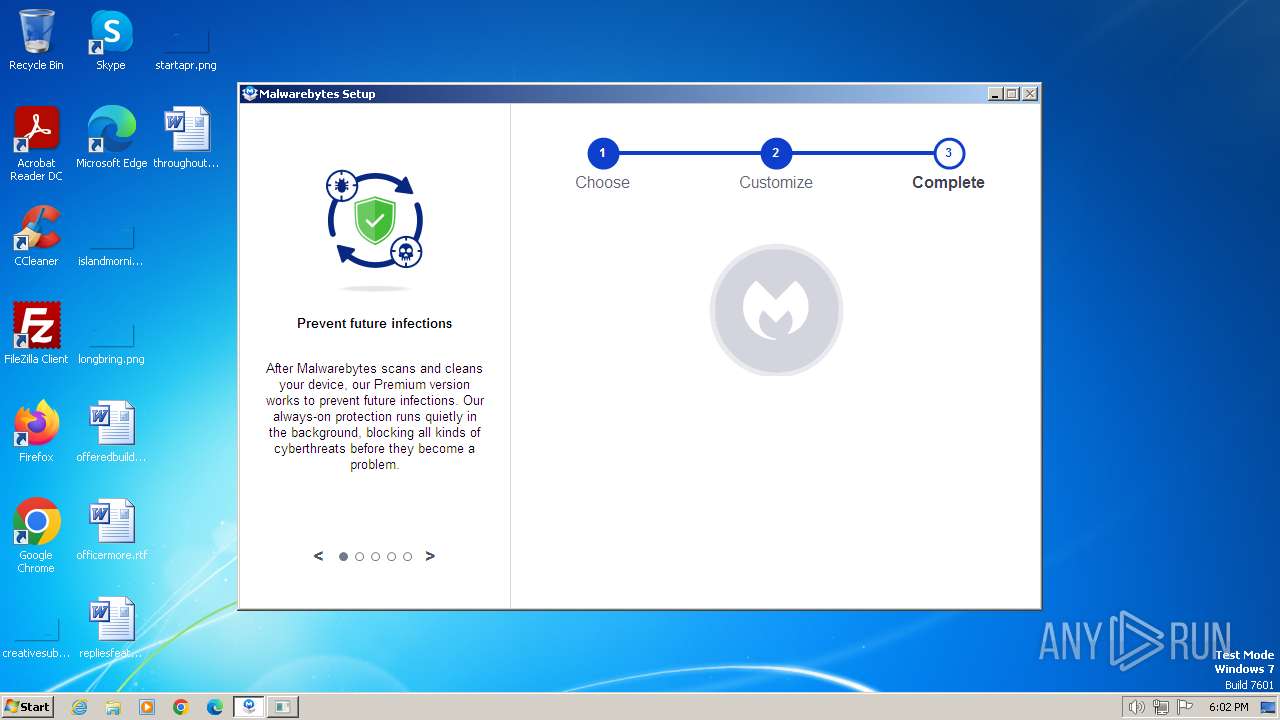Select the repliesfeat Word document
The image size is (1280, 720).
[111, 628]
